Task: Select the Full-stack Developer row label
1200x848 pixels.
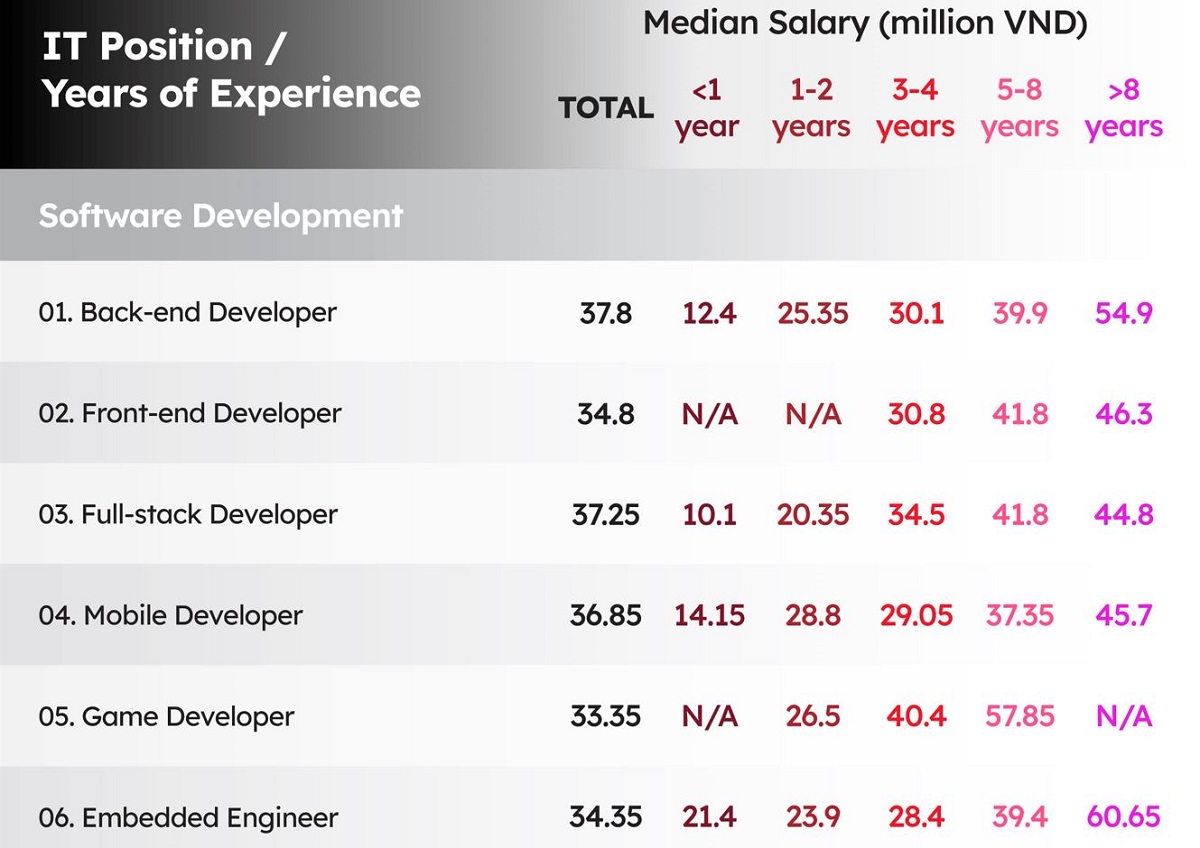Action: tap(188, 515)
